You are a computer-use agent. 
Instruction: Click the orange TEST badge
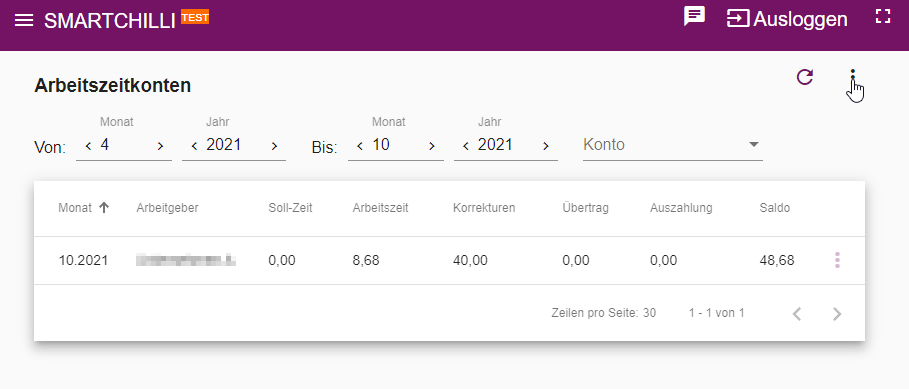point(195,17)
